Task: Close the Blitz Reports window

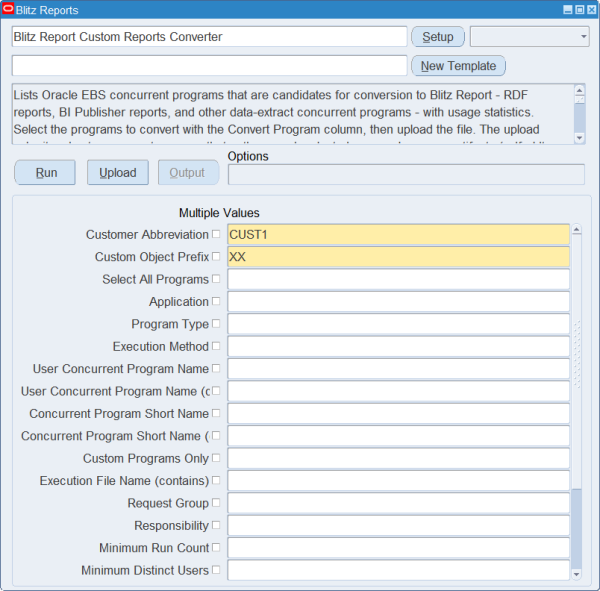Action: (592, 10)
